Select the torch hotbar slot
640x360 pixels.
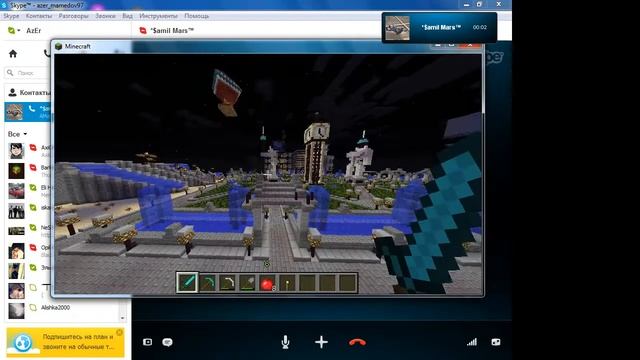[287, 282]
